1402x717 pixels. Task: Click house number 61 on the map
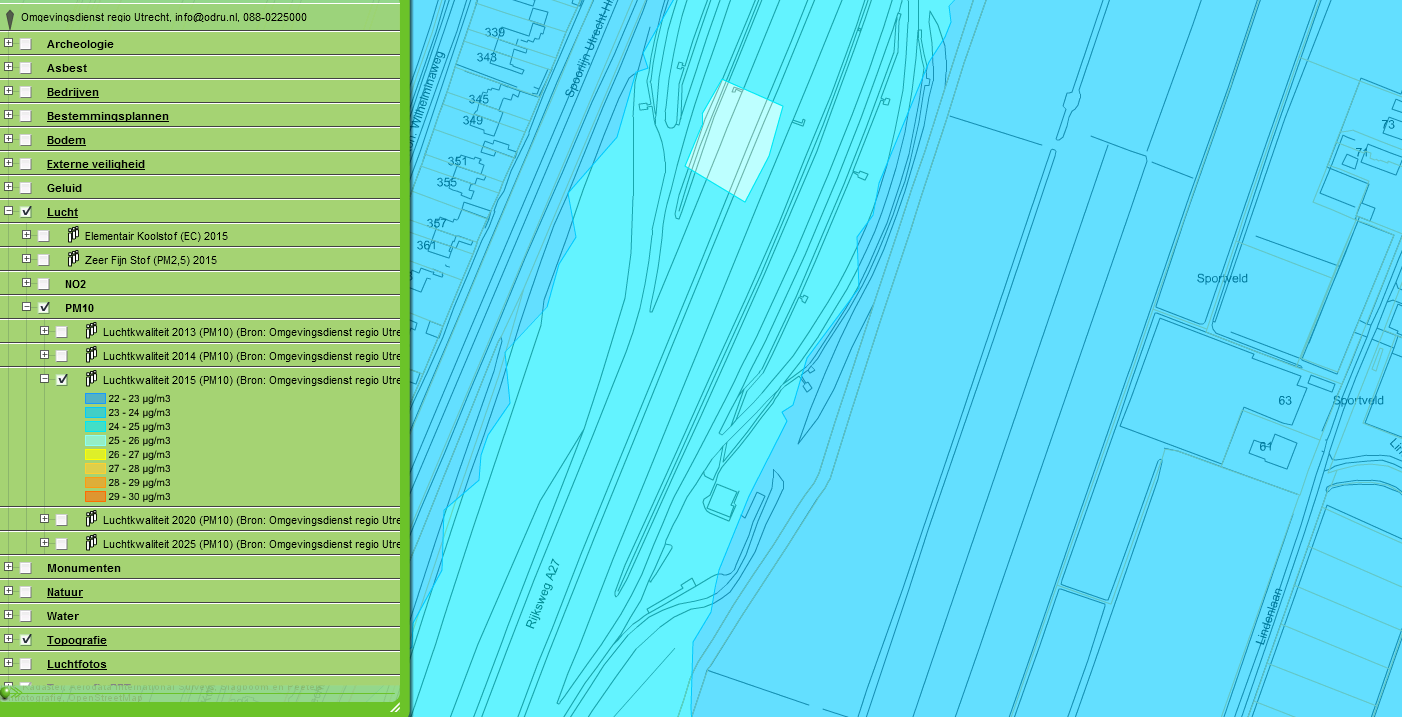tap(1266, 446)
